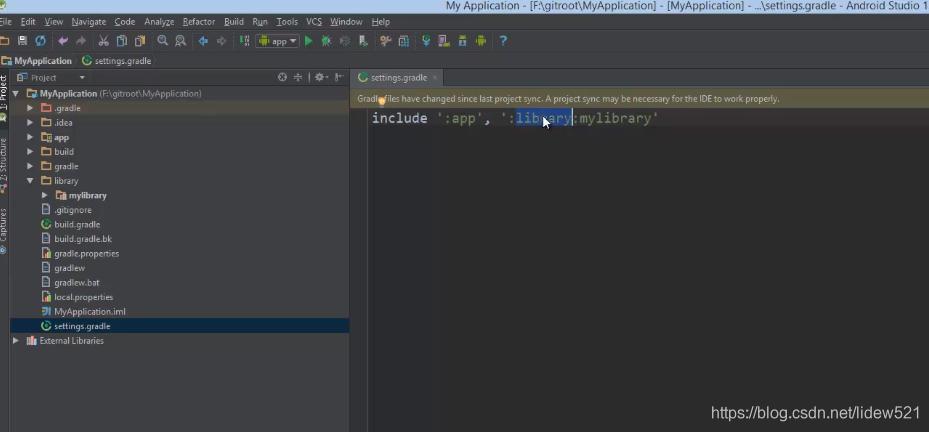Click Collapse All icon in Project panel
The height and width of the screenshot is (432, 929).
coord(298,77)
